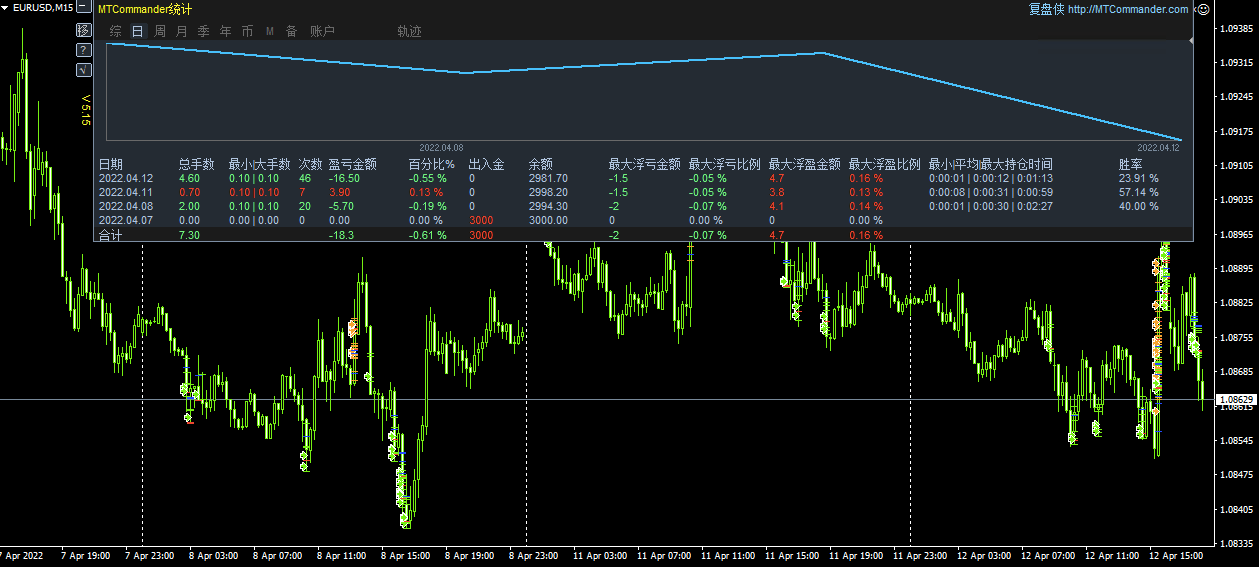Select the M tab

270,31
